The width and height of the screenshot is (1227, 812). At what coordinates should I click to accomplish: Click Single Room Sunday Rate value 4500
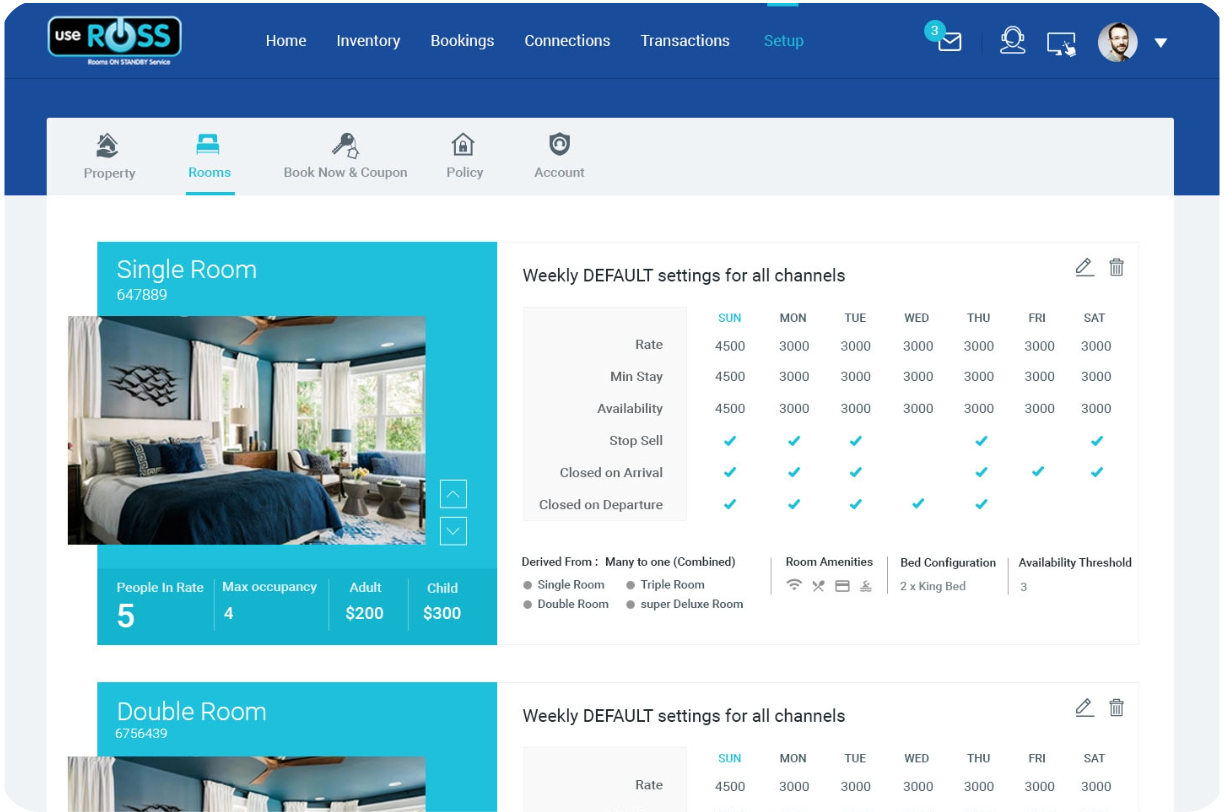(730, 346)
